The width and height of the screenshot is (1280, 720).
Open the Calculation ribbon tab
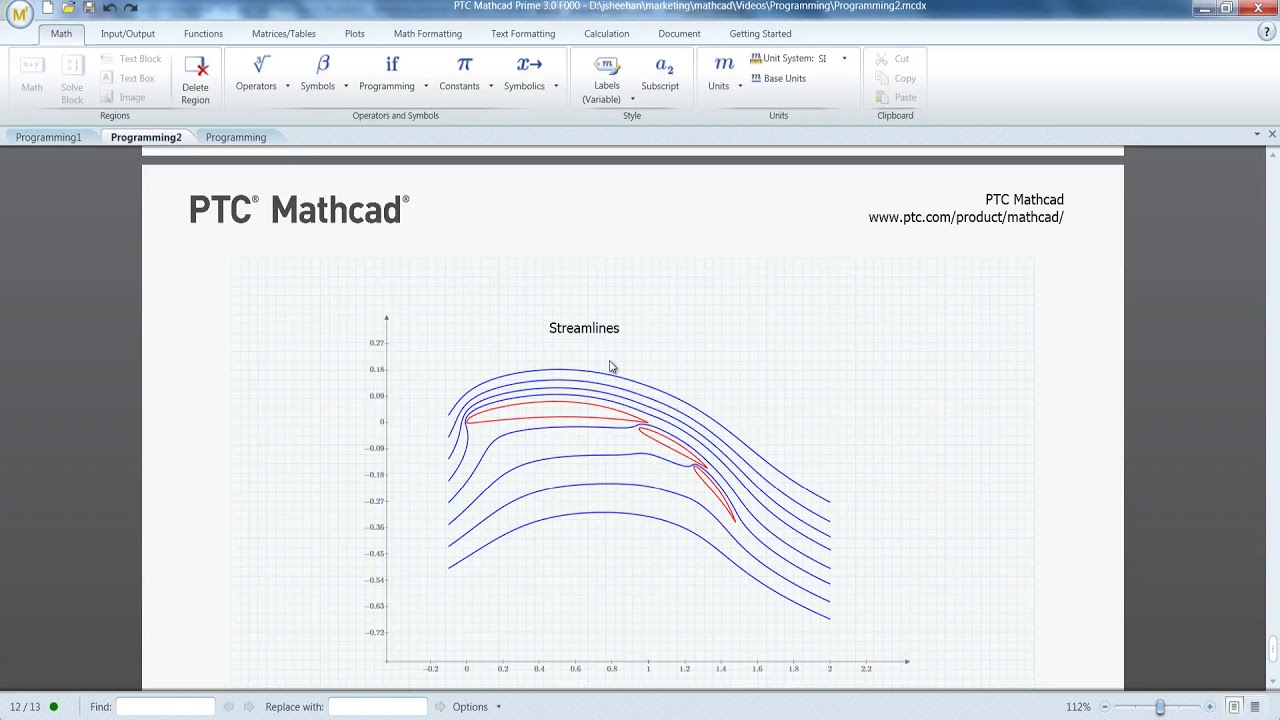pos(607,33)
